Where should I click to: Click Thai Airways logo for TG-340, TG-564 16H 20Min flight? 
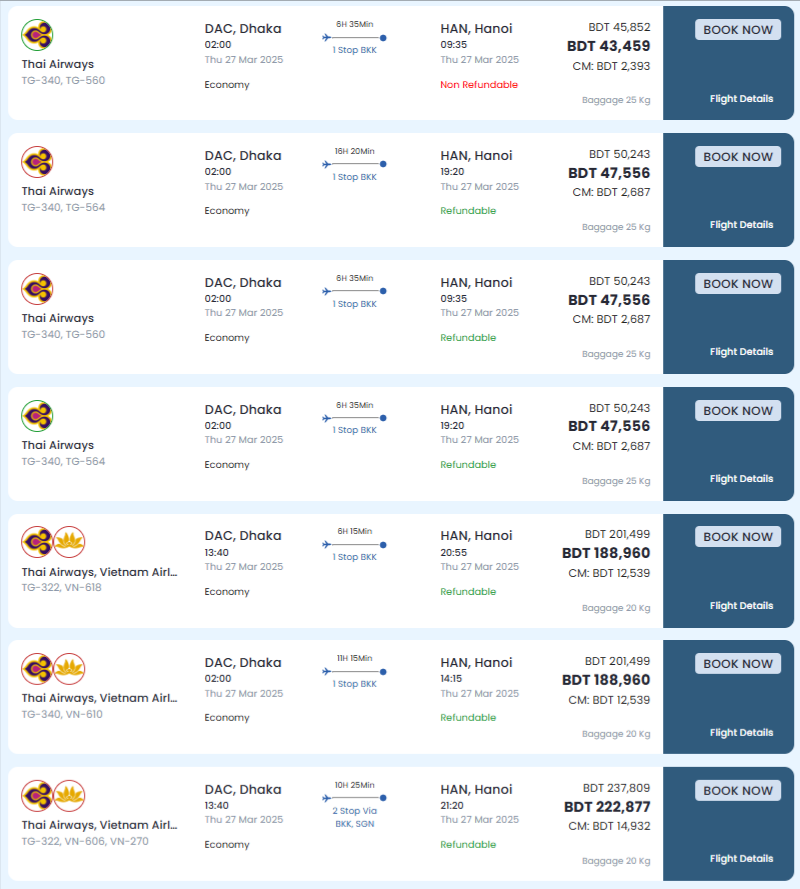tap(37, 162)
